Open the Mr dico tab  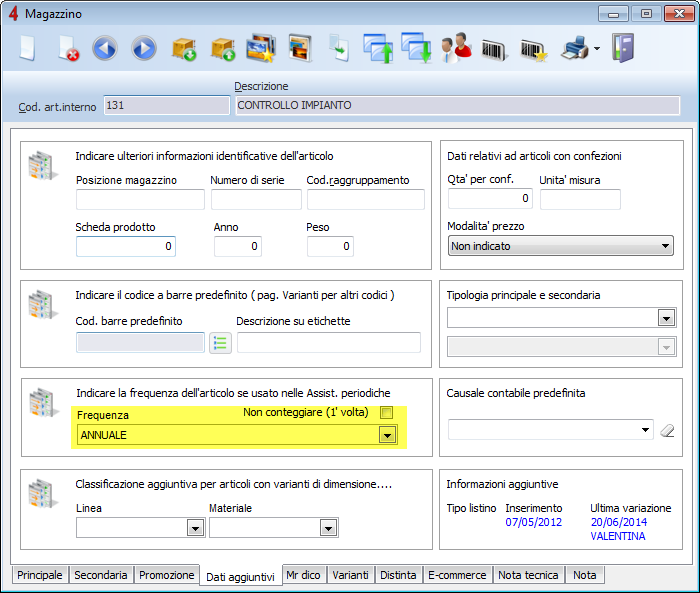click(303, 575)
